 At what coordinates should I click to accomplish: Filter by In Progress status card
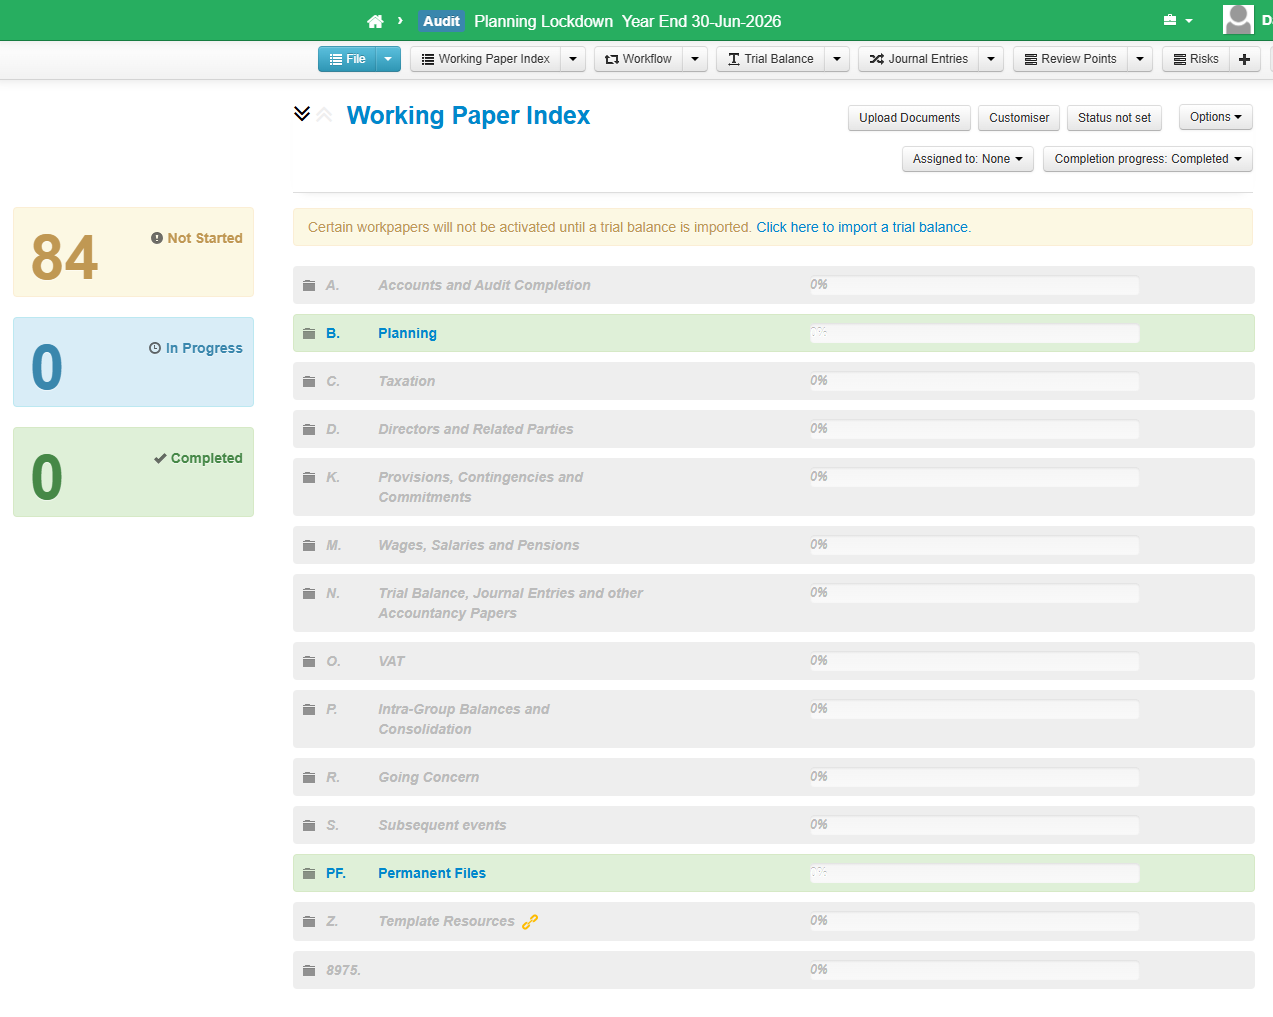point(133,362)
